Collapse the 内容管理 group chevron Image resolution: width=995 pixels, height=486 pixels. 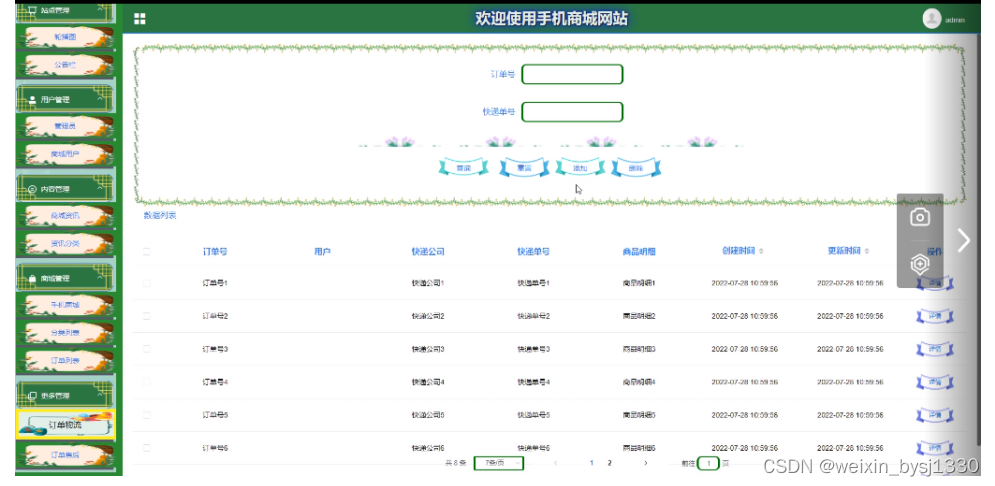point(100,188)
